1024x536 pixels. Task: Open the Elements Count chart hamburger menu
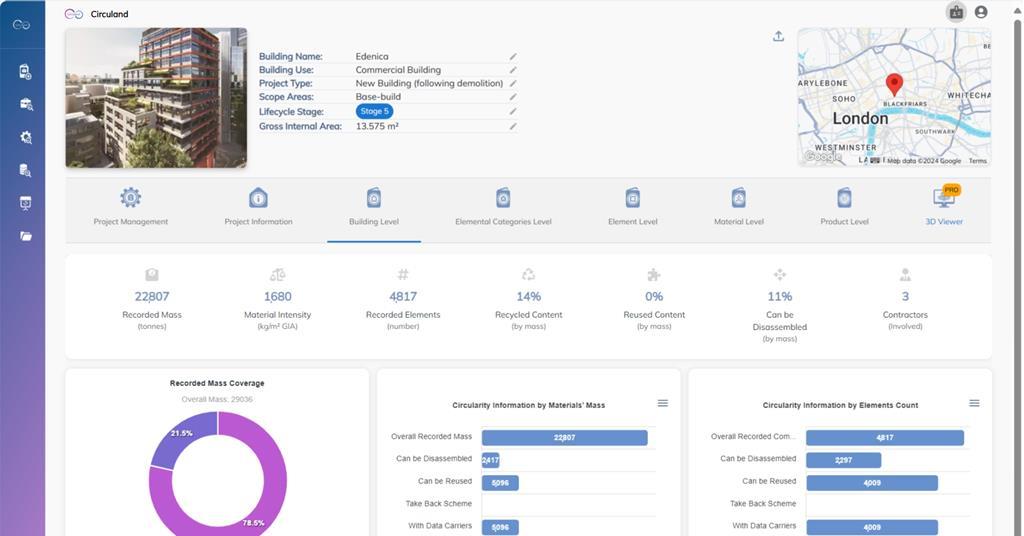pos(974,403)
